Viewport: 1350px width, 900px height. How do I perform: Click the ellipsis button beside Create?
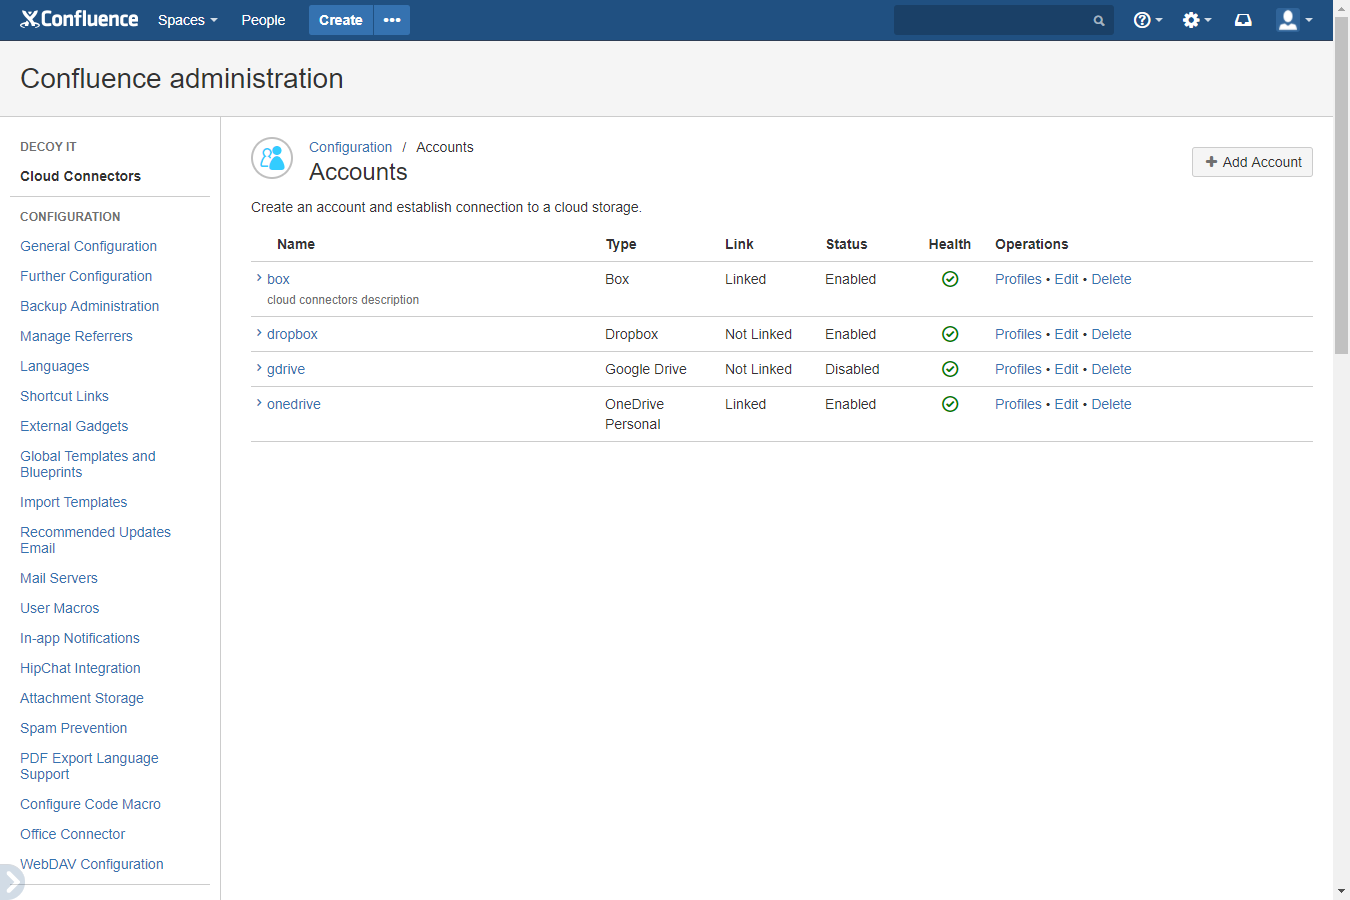coord(392,20)
